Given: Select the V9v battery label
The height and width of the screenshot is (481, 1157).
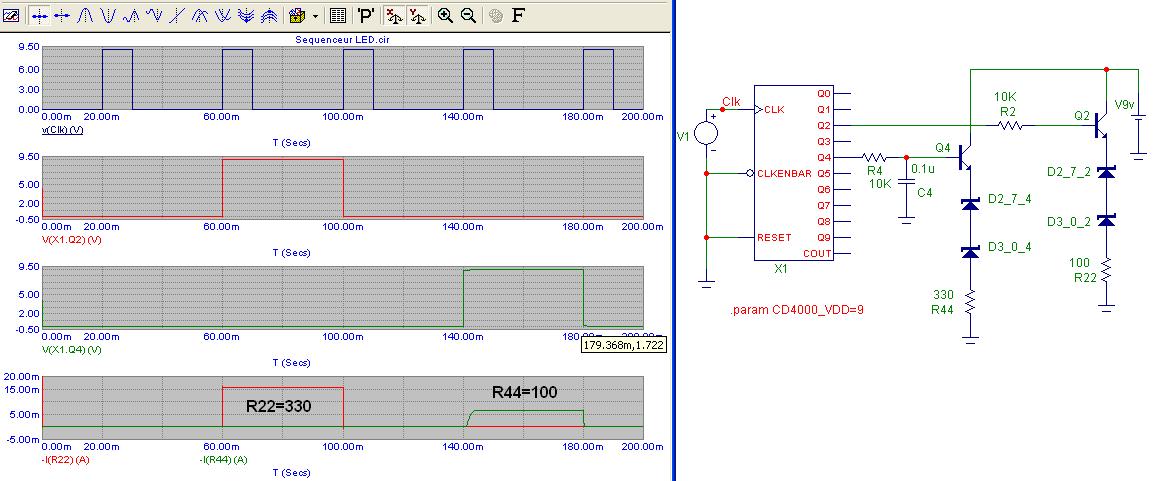Looking at the screenshot, I should tap(1127, 105).
